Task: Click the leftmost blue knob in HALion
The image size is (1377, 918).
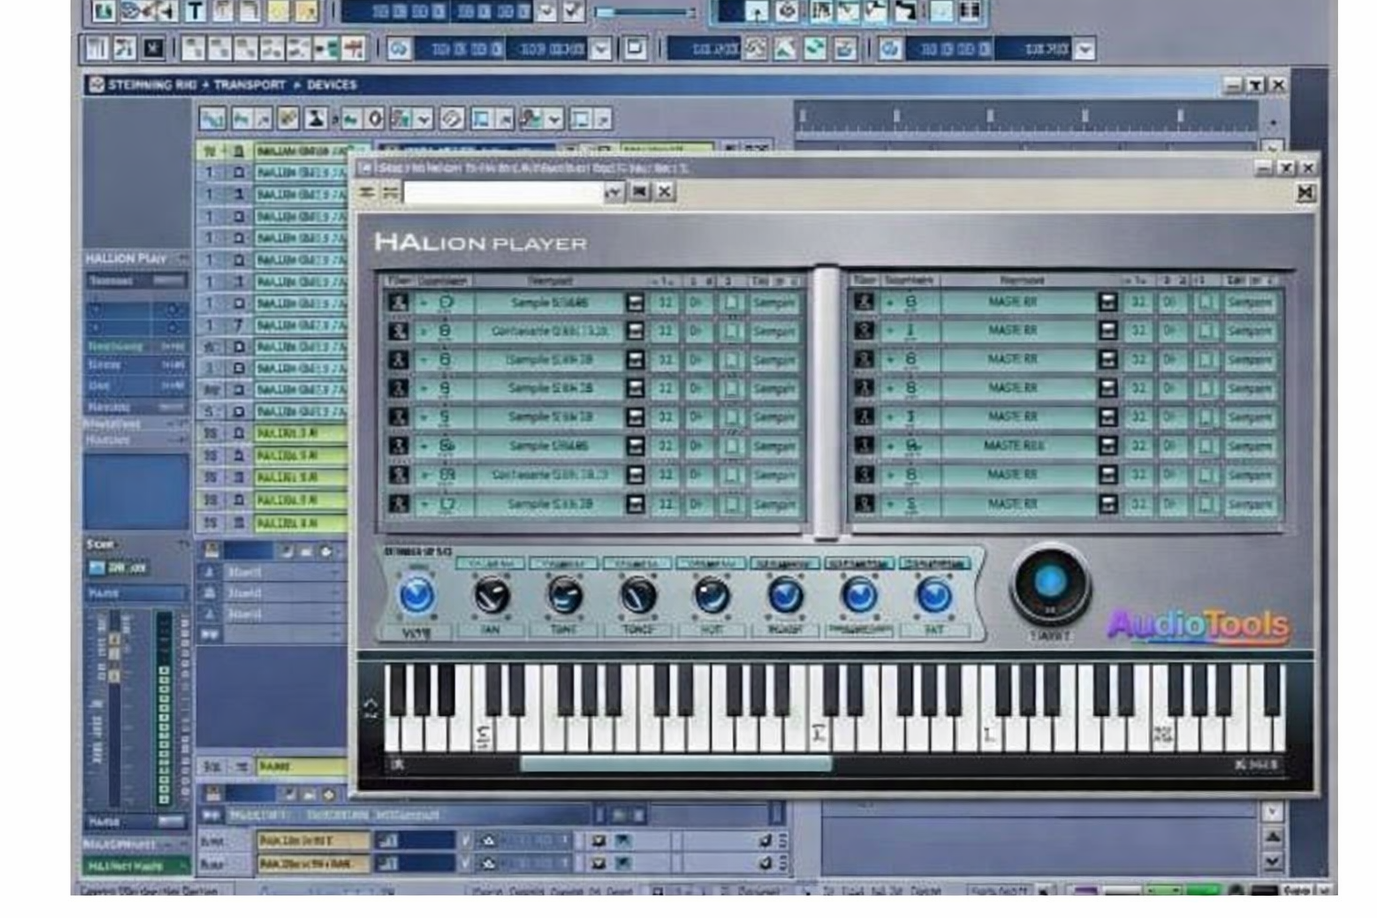Action: [x=416, y=596]
